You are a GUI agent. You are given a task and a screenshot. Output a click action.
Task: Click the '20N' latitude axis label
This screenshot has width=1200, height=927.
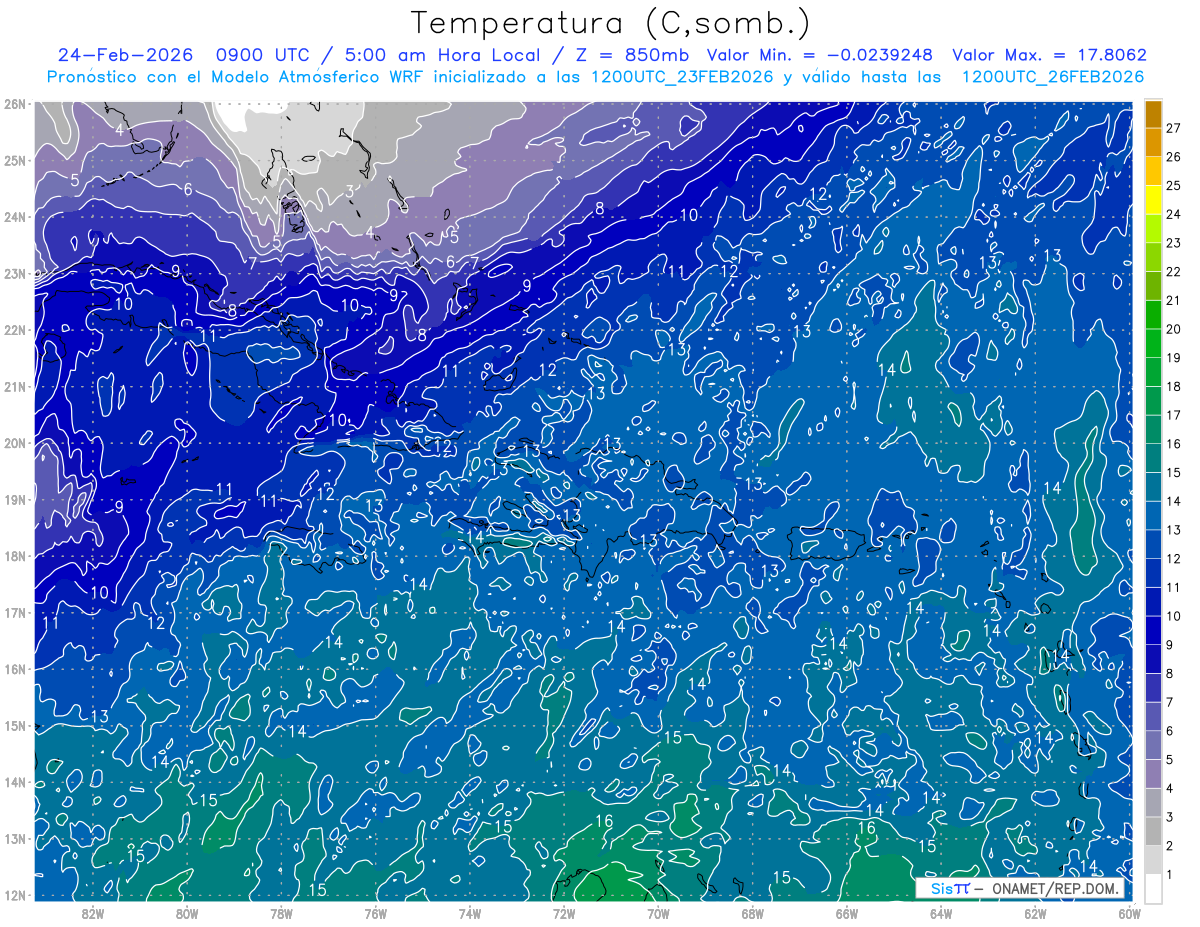pos(16,443)
